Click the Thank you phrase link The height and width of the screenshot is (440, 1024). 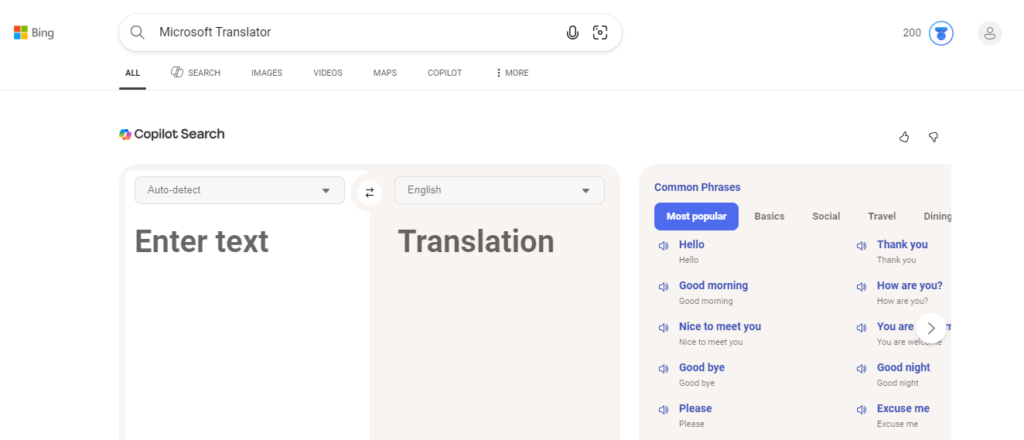point(902,244)
